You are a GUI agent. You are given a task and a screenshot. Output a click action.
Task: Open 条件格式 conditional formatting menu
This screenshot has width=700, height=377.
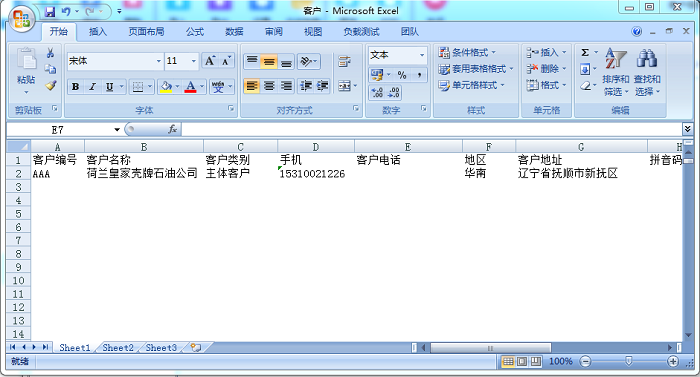click(x=467, y=53)
